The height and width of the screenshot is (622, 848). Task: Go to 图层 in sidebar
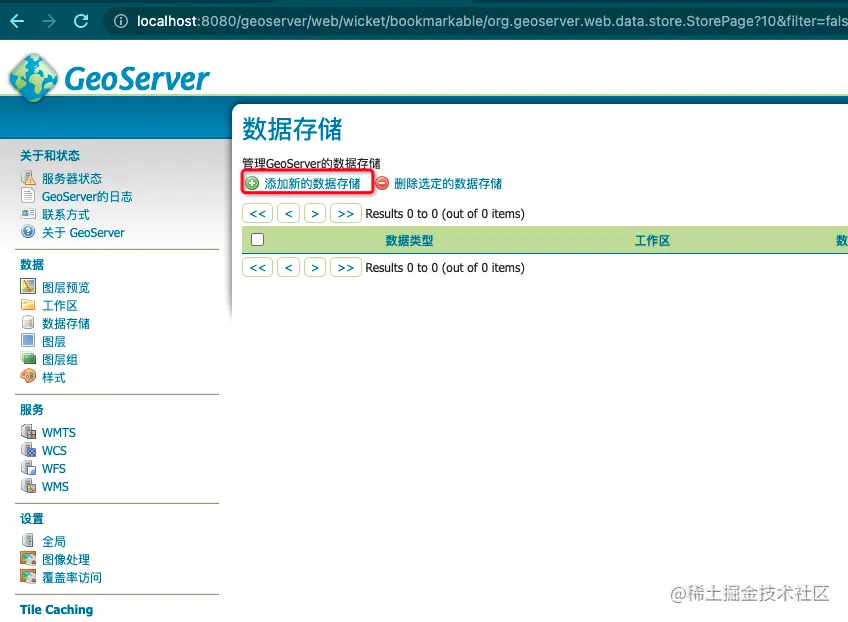(x=54, y=341)
